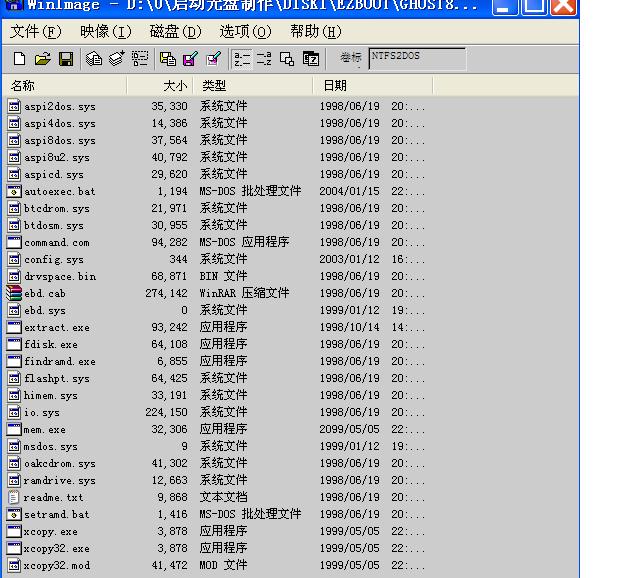Screen dimensions: 640x578
Task: Select file name oakcdrom.sys
Action: [x=60, y=464]
